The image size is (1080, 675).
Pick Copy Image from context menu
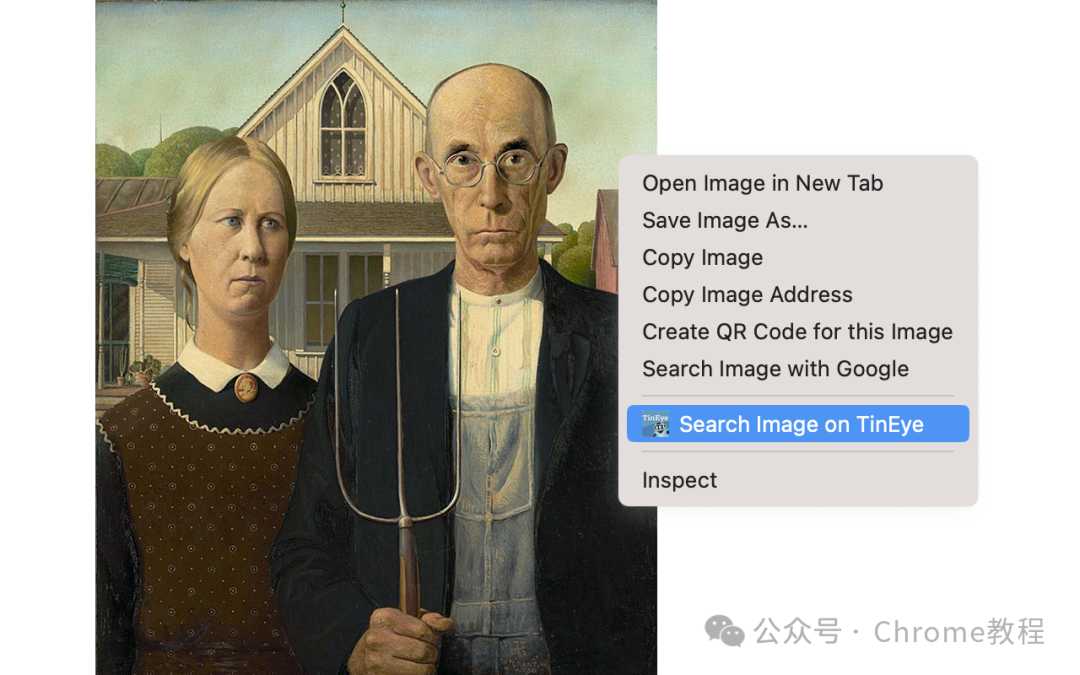(703, 258)
